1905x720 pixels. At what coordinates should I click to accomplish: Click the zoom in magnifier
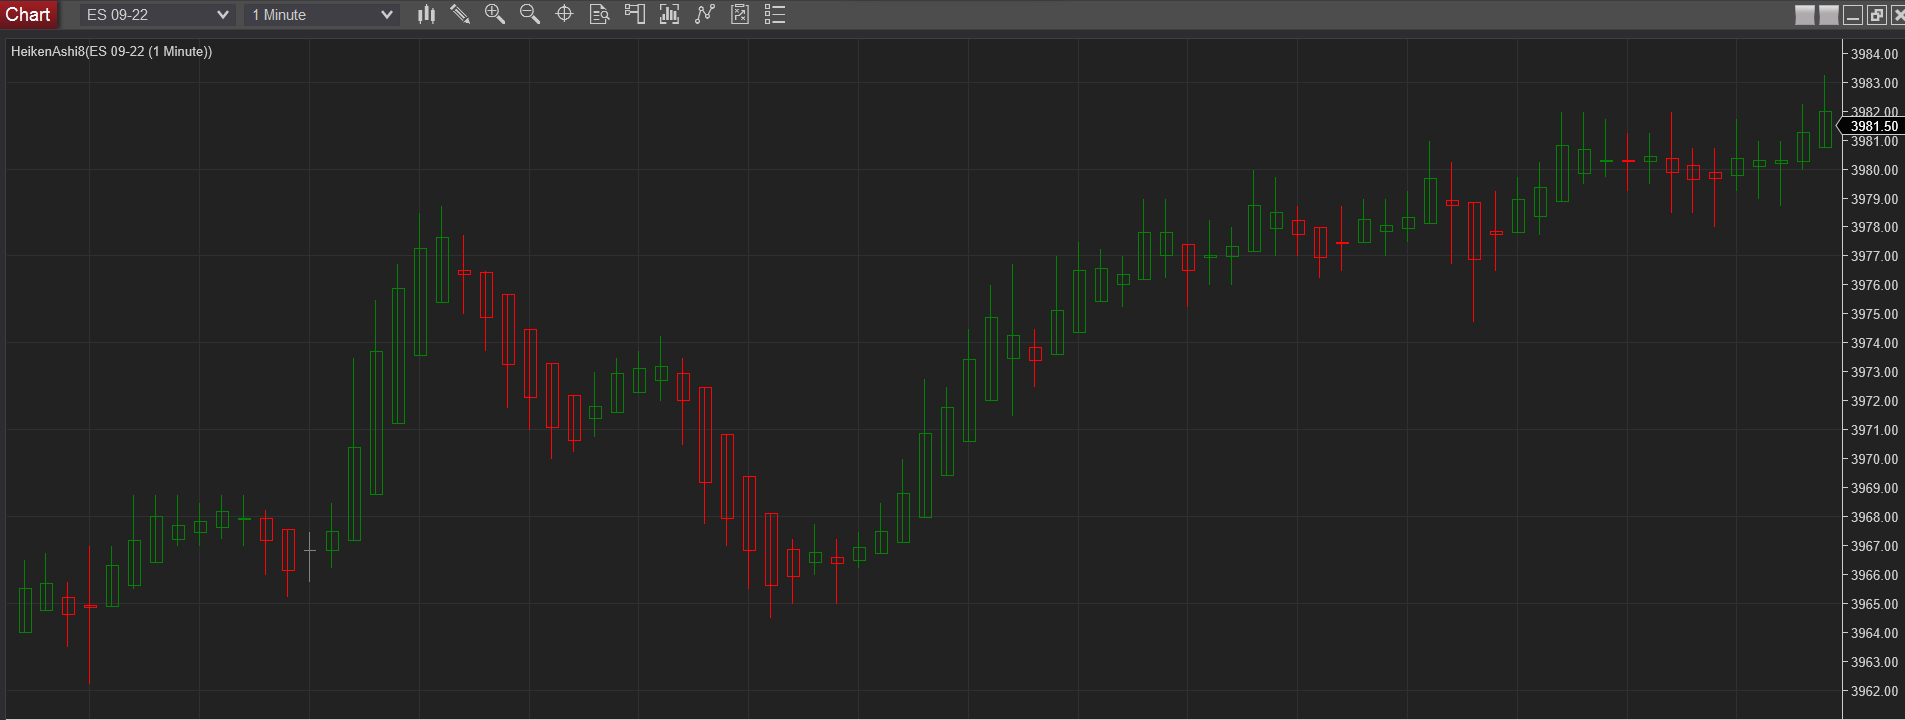pos(495,14)
